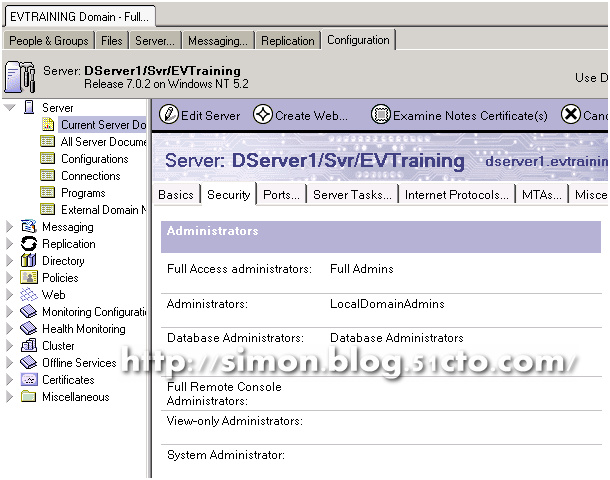The width and height of the screenshot is (610, 480).
Task: Open the Server... tab
Action: [x=155, y=40]
